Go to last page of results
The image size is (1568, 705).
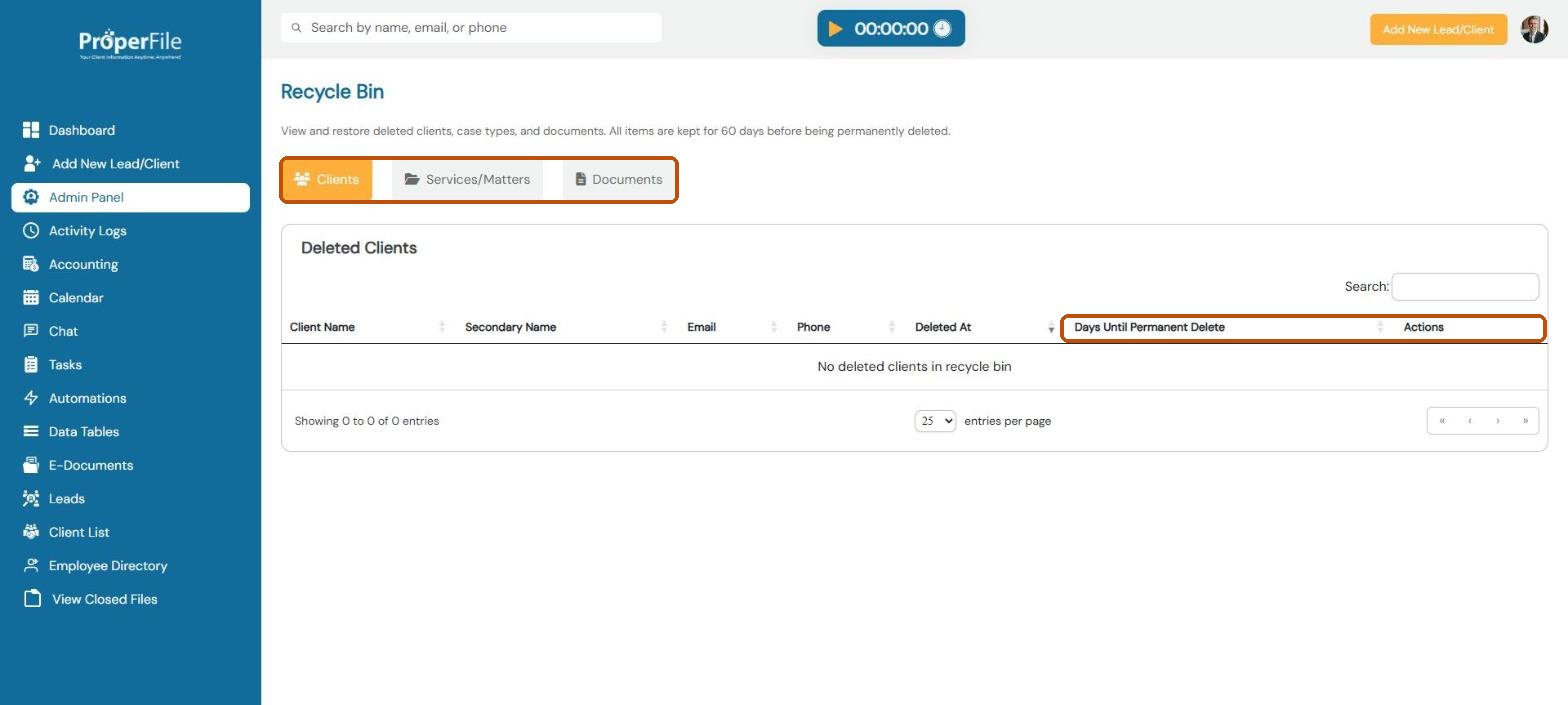[x=1525, y=421]
